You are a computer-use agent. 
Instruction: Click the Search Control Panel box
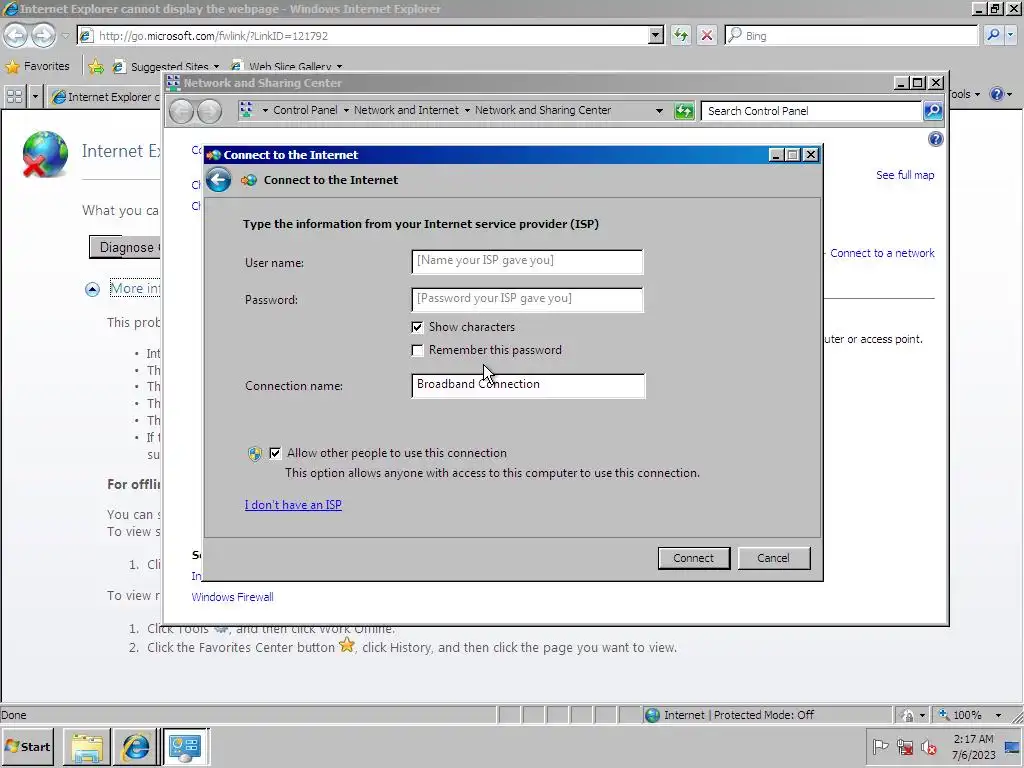click(811, 111)
